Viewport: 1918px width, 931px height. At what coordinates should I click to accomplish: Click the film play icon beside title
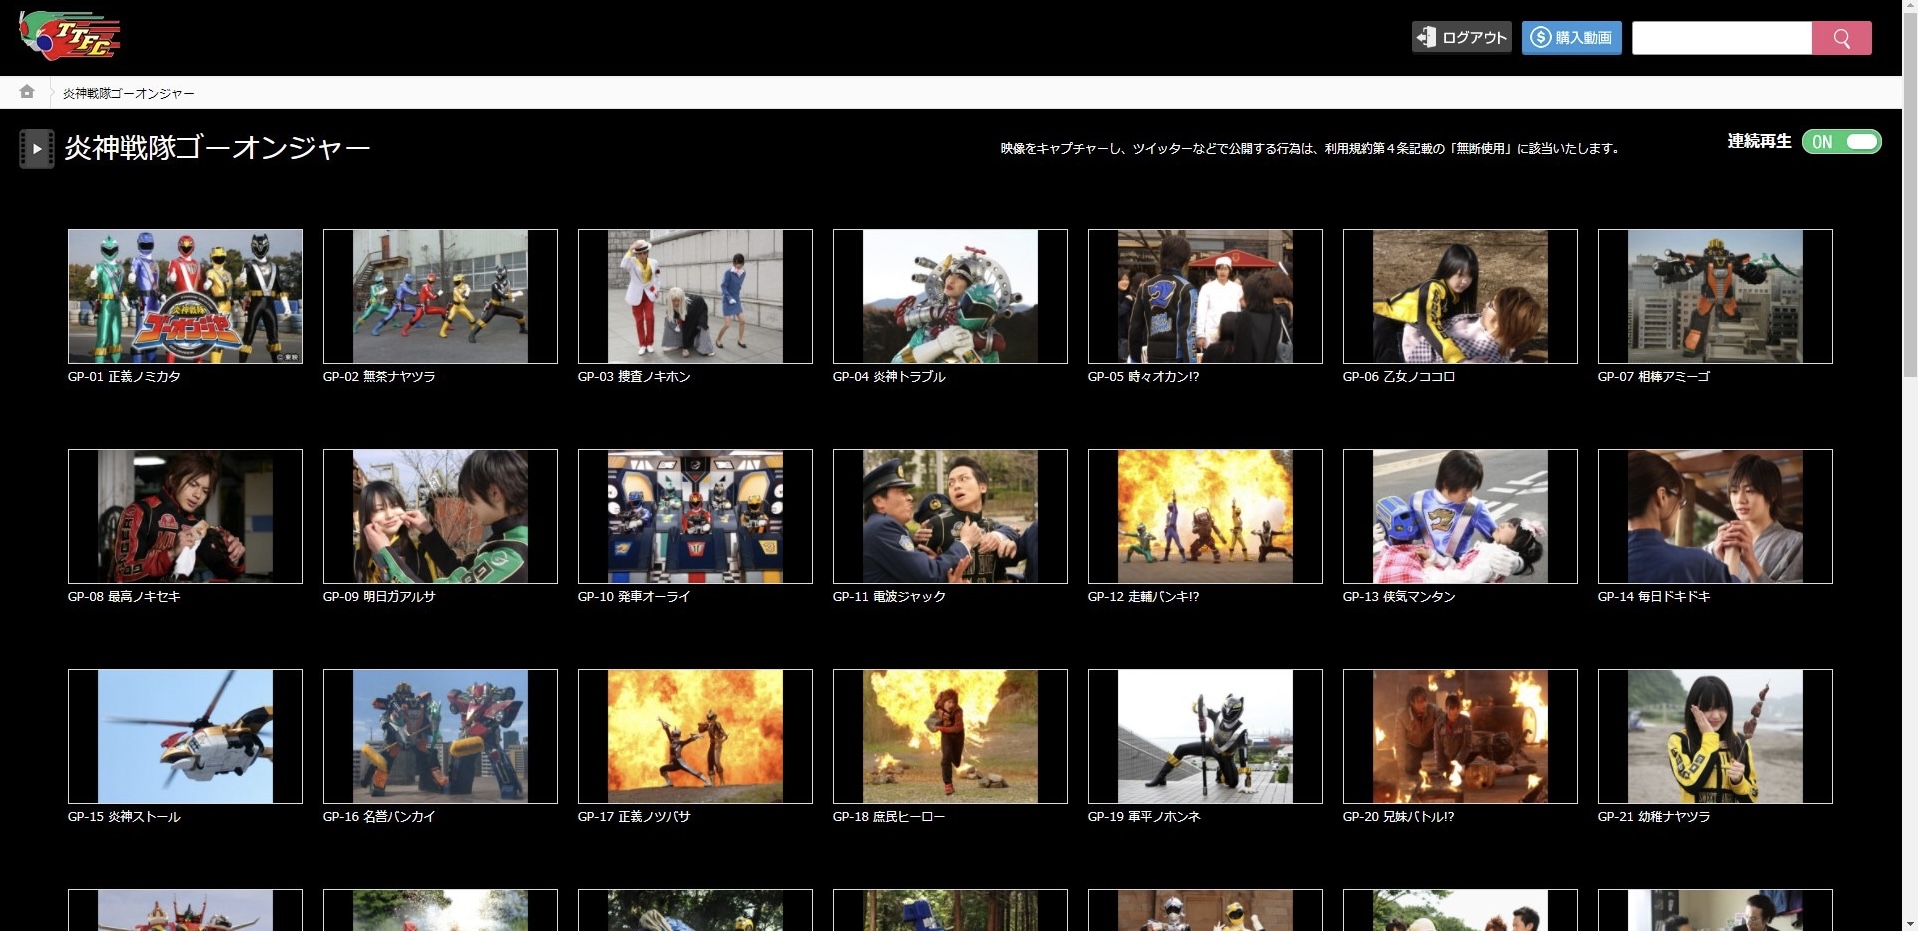(37, 149)
